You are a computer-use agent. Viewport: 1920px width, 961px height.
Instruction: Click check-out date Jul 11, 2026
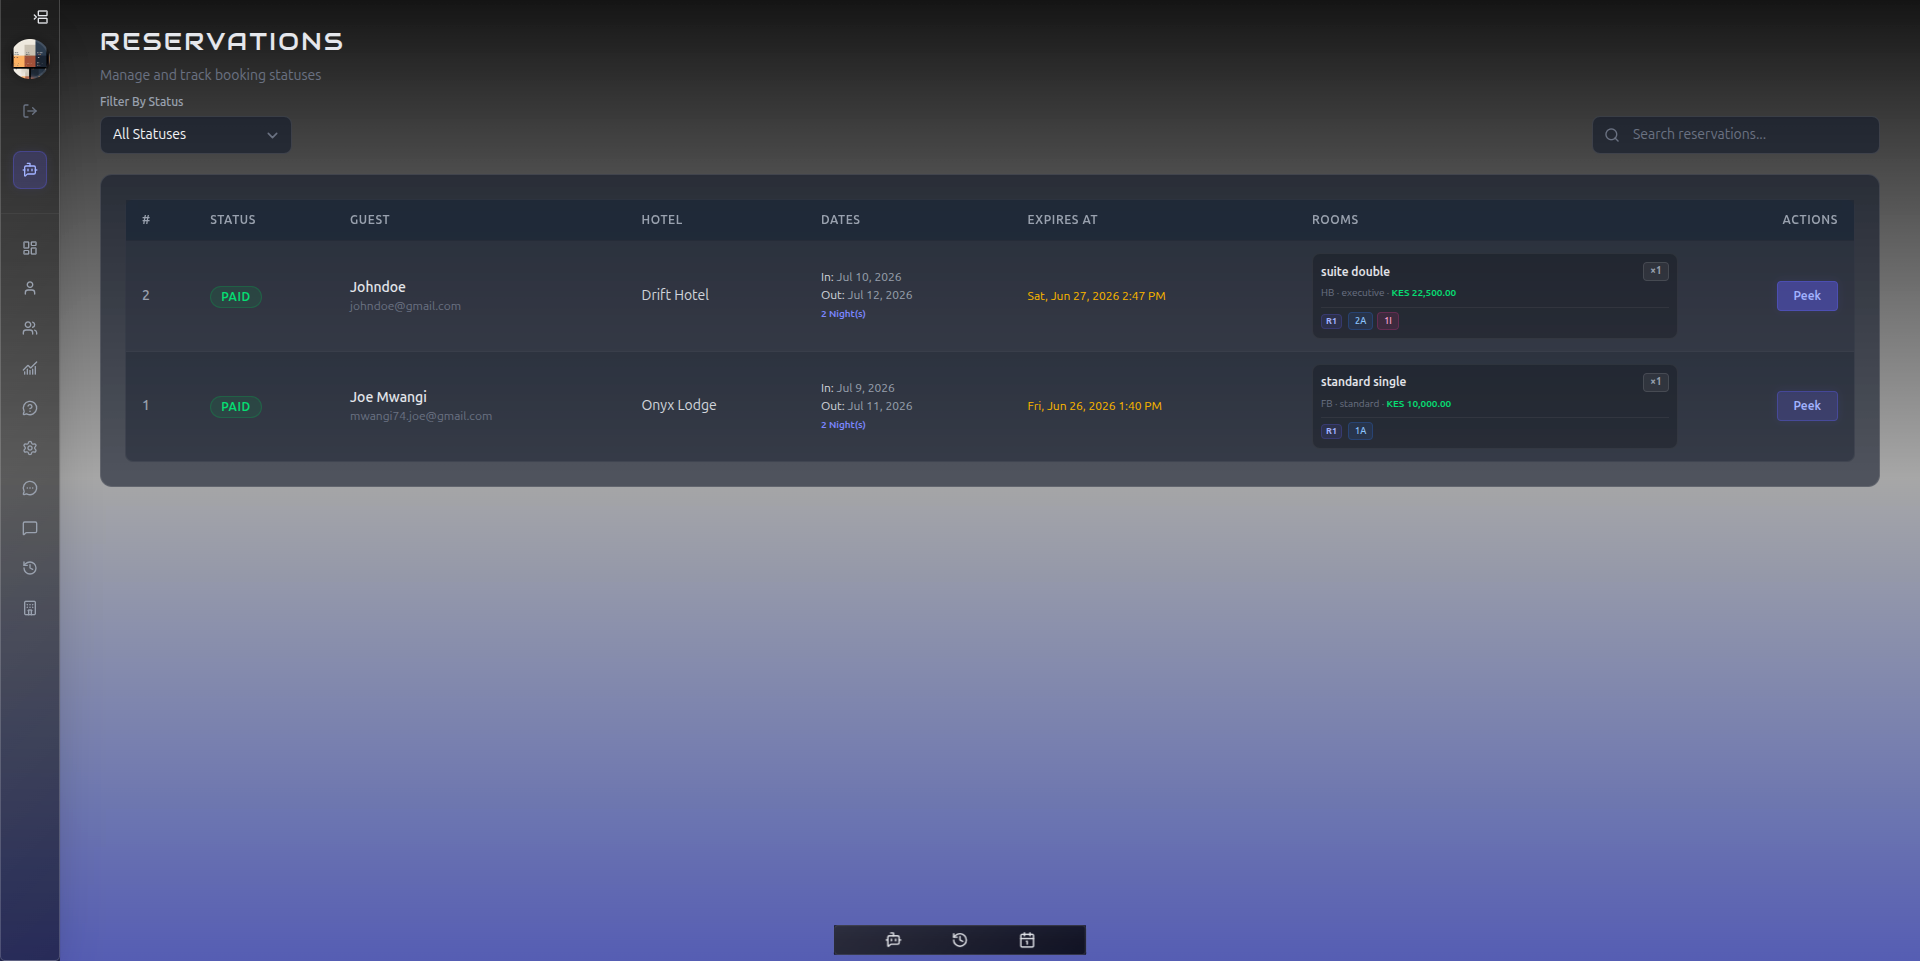click(880, 406)
